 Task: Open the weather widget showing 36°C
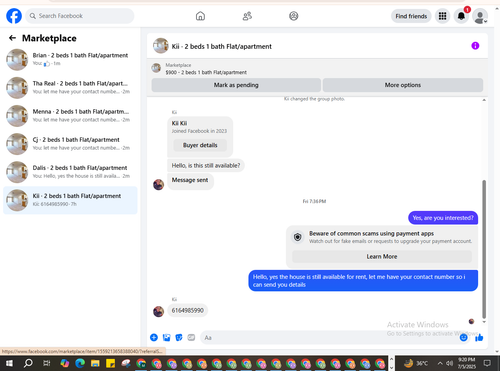pyautogui.click(x=416, y=363)
